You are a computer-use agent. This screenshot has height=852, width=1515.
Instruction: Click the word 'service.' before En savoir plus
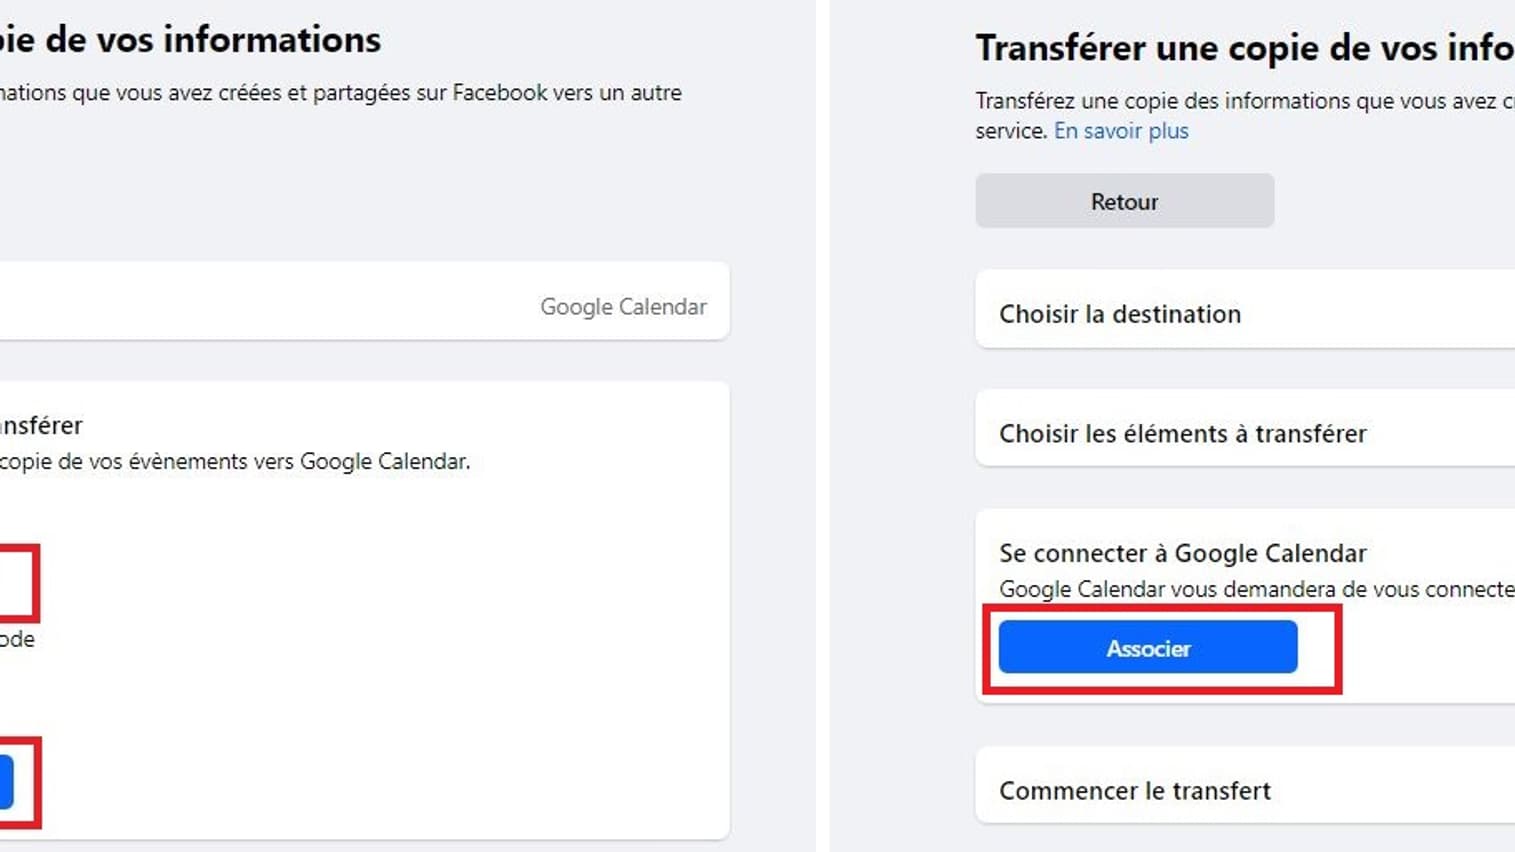pyautogui.click(x=1011, y=131)
